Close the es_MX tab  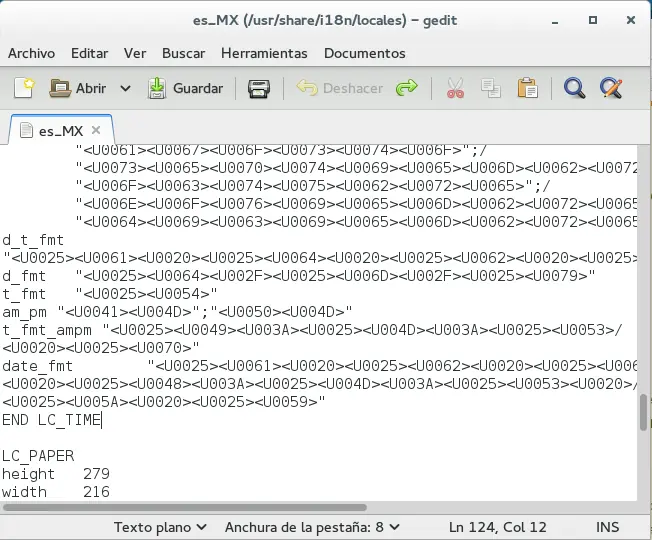point(96,131)
